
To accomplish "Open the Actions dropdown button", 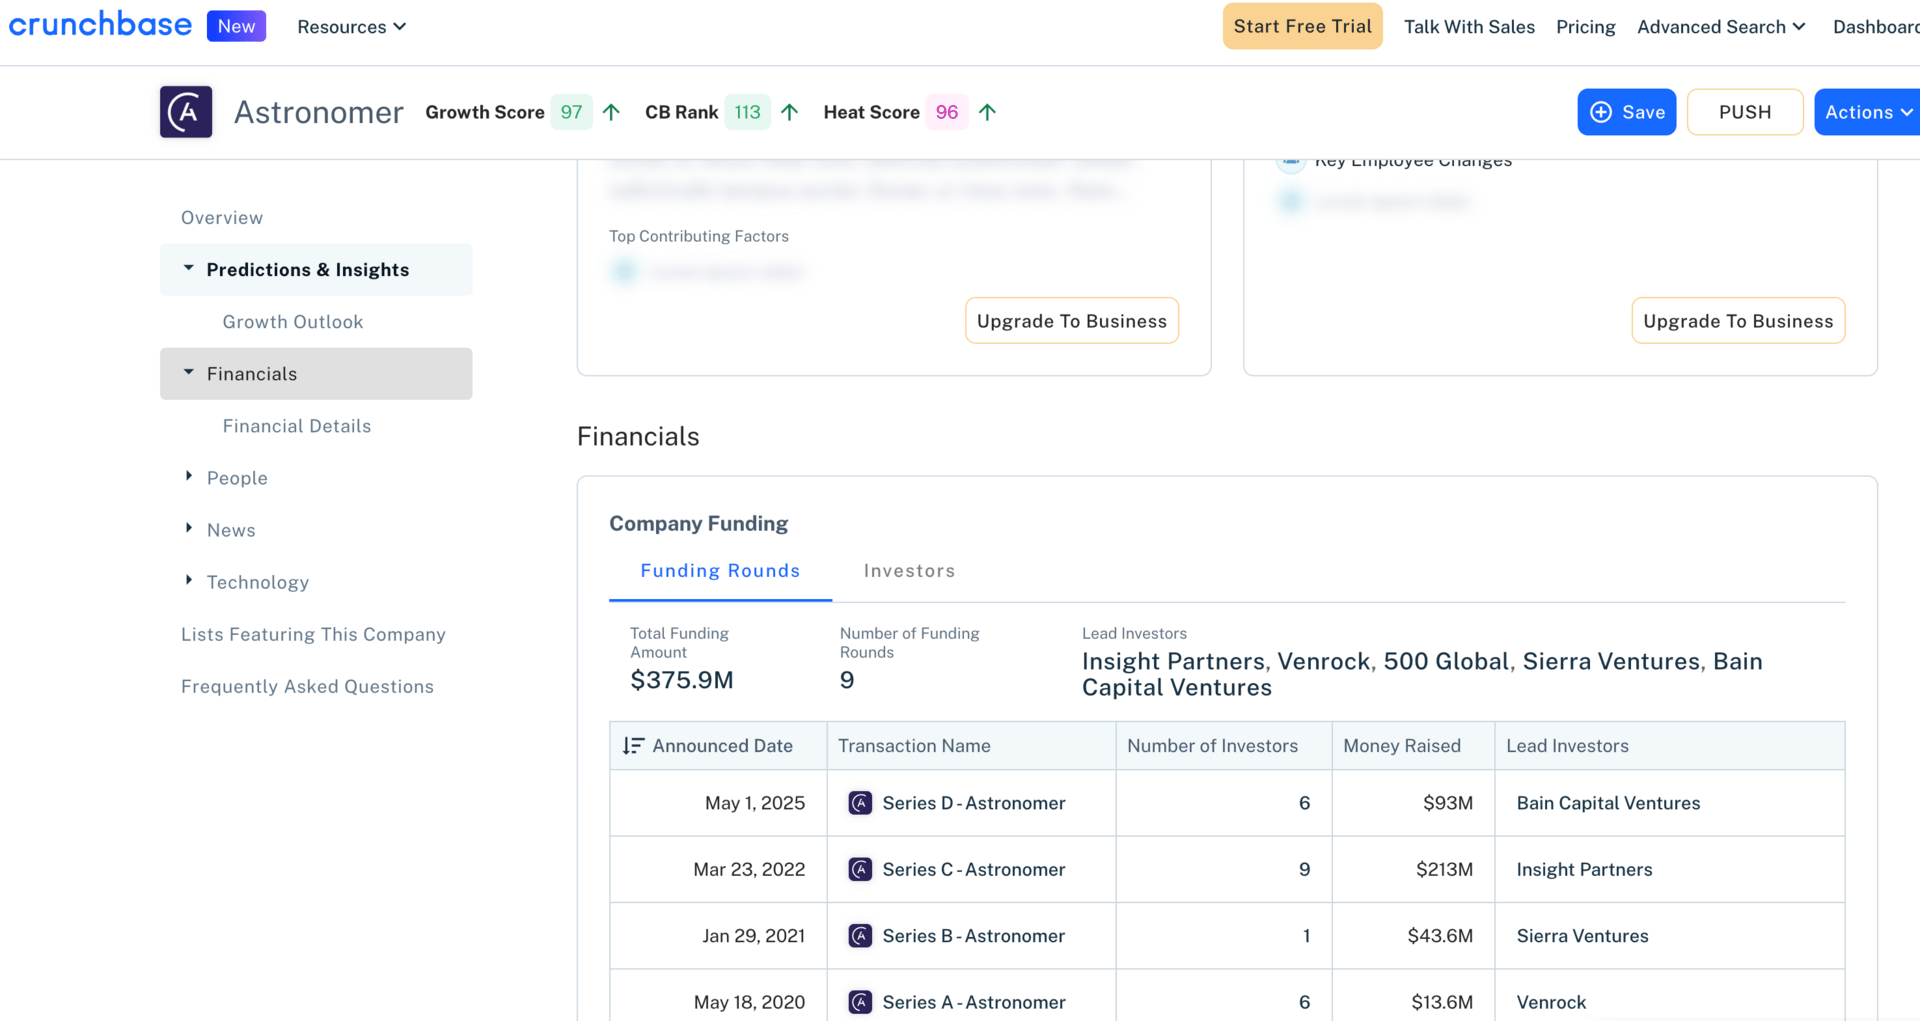I will click(x=1867, y=112).
